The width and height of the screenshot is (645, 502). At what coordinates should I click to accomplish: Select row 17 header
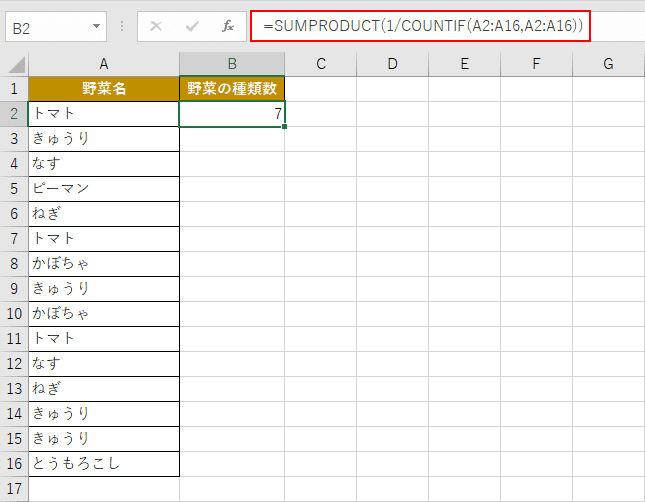coord(14,489)
